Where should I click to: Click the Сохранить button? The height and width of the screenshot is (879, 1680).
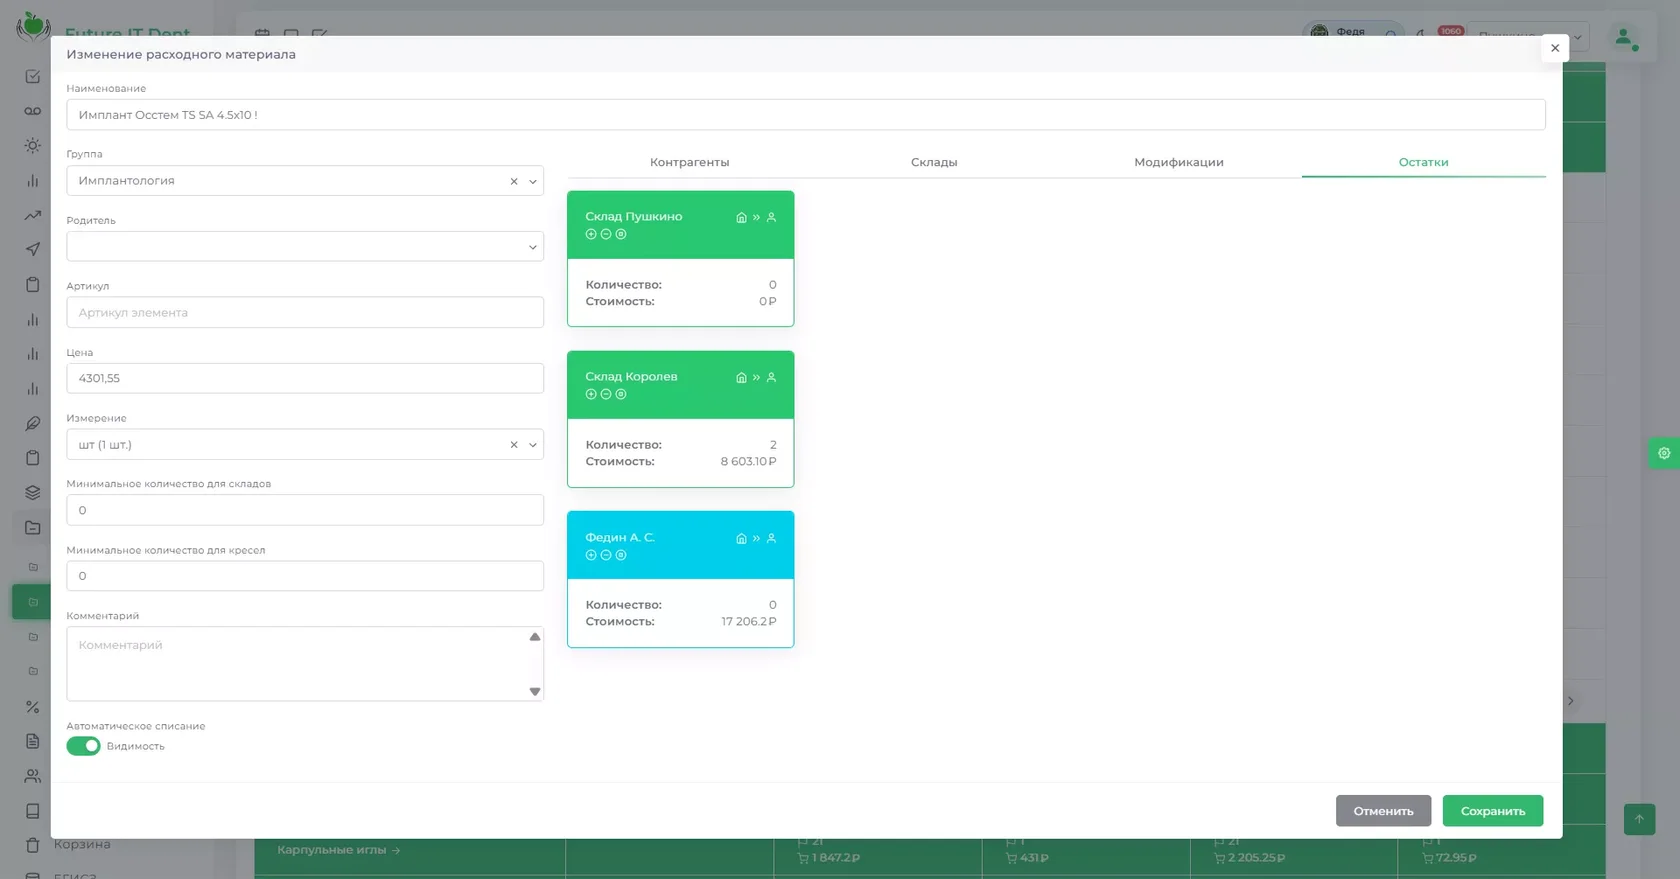(1493, 811)
